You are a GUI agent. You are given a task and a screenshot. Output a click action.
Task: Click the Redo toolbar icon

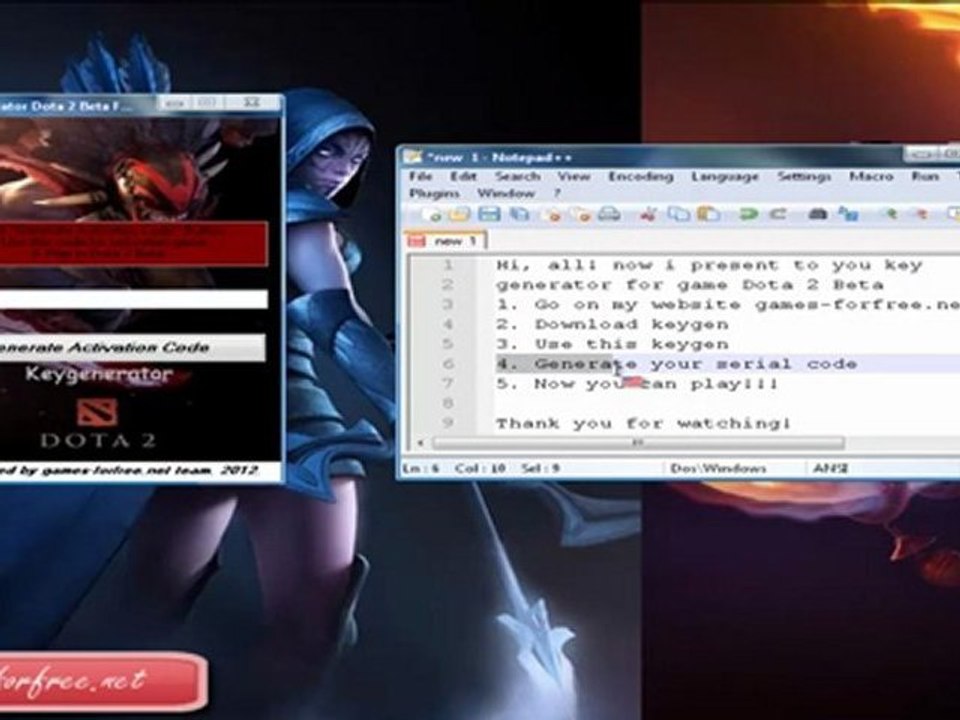[x=778, y=214]
